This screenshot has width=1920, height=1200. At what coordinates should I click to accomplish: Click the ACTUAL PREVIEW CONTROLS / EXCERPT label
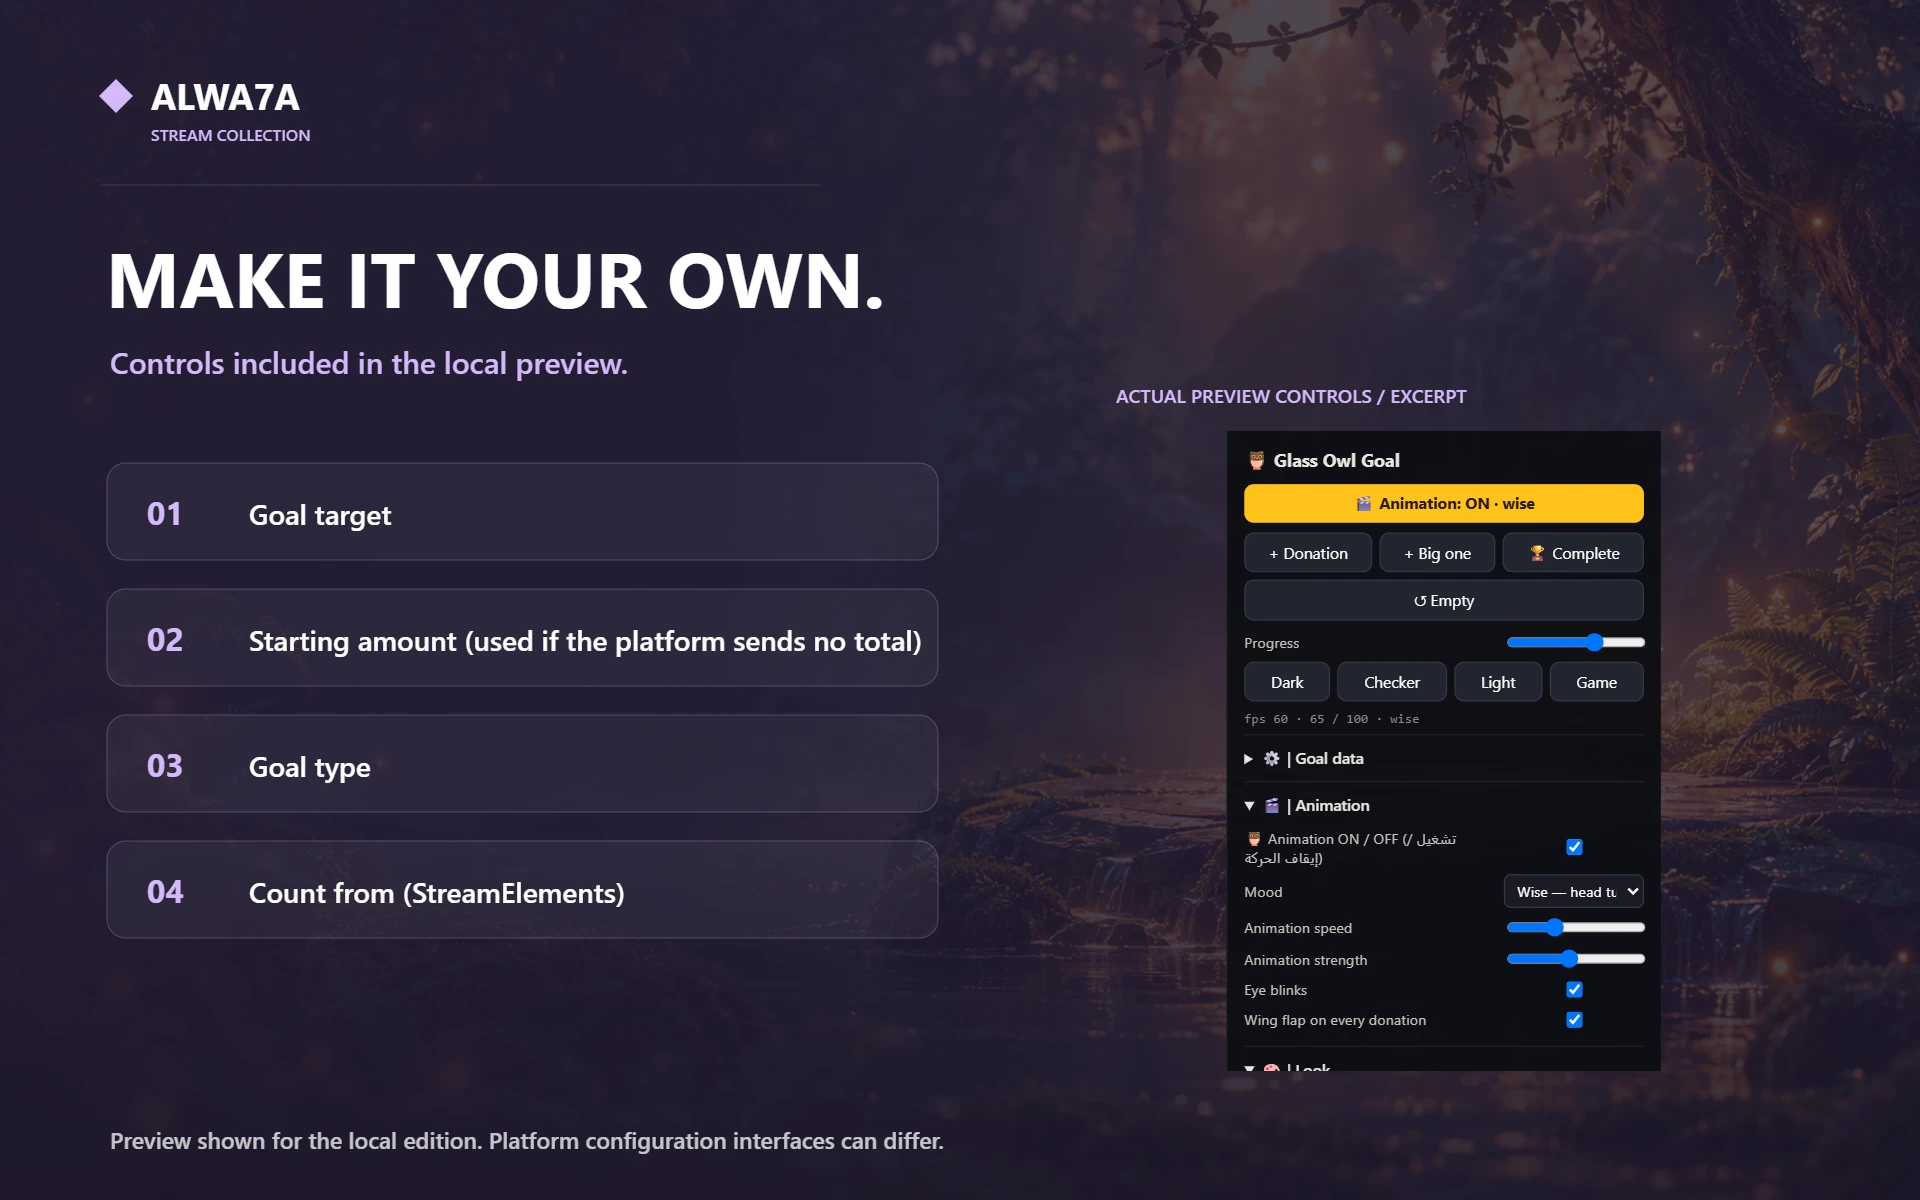pos(1291,397)
